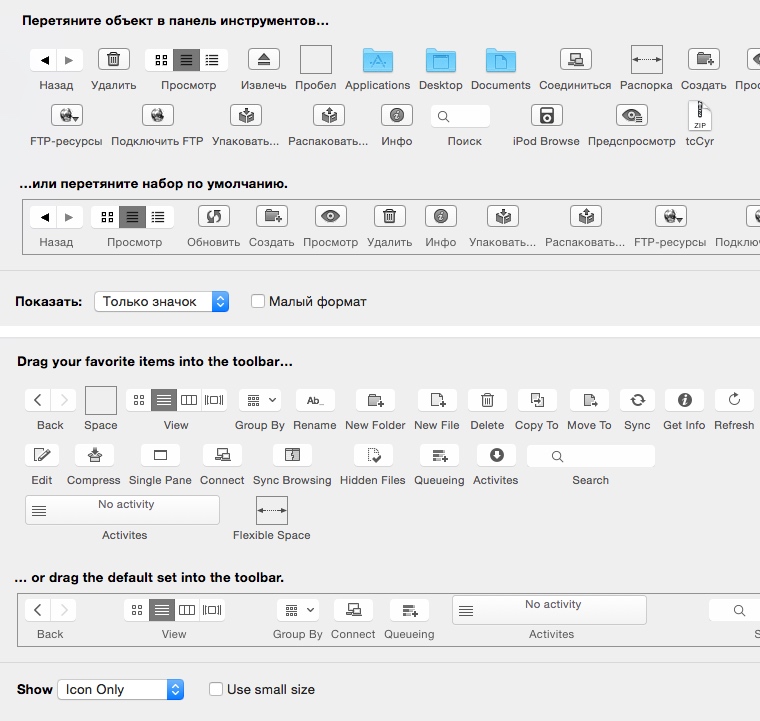The height and width of the screenshot is (721, 760).
Task: Click the Извлечь eject icon
Action: 263,59
